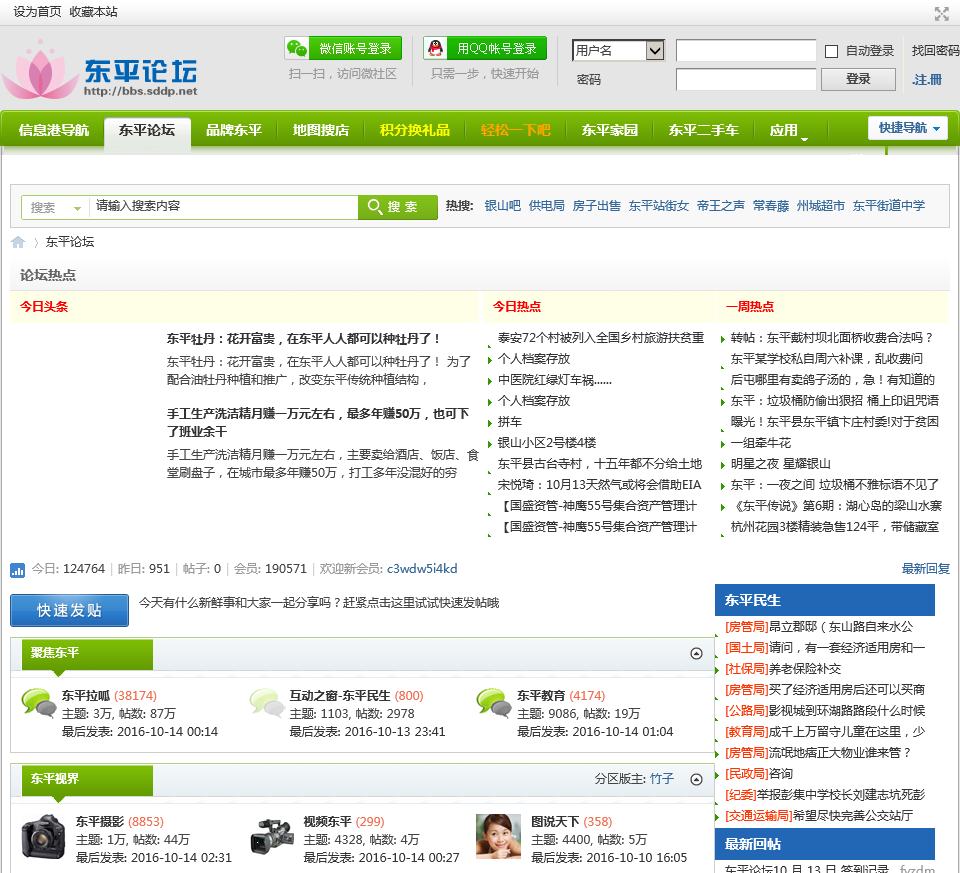Toggle the 自动登录 checkbox
960x873 pixels.
pyautogui.click(x=831, y=51)
